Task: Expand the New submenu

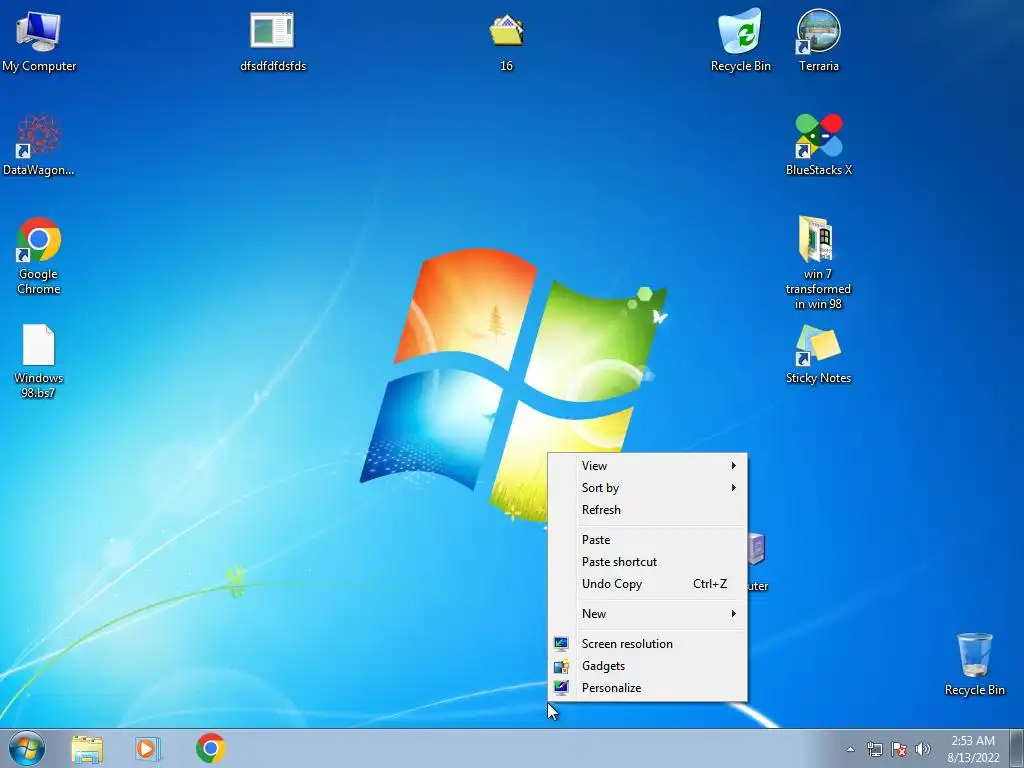Action: click(647, 614)
